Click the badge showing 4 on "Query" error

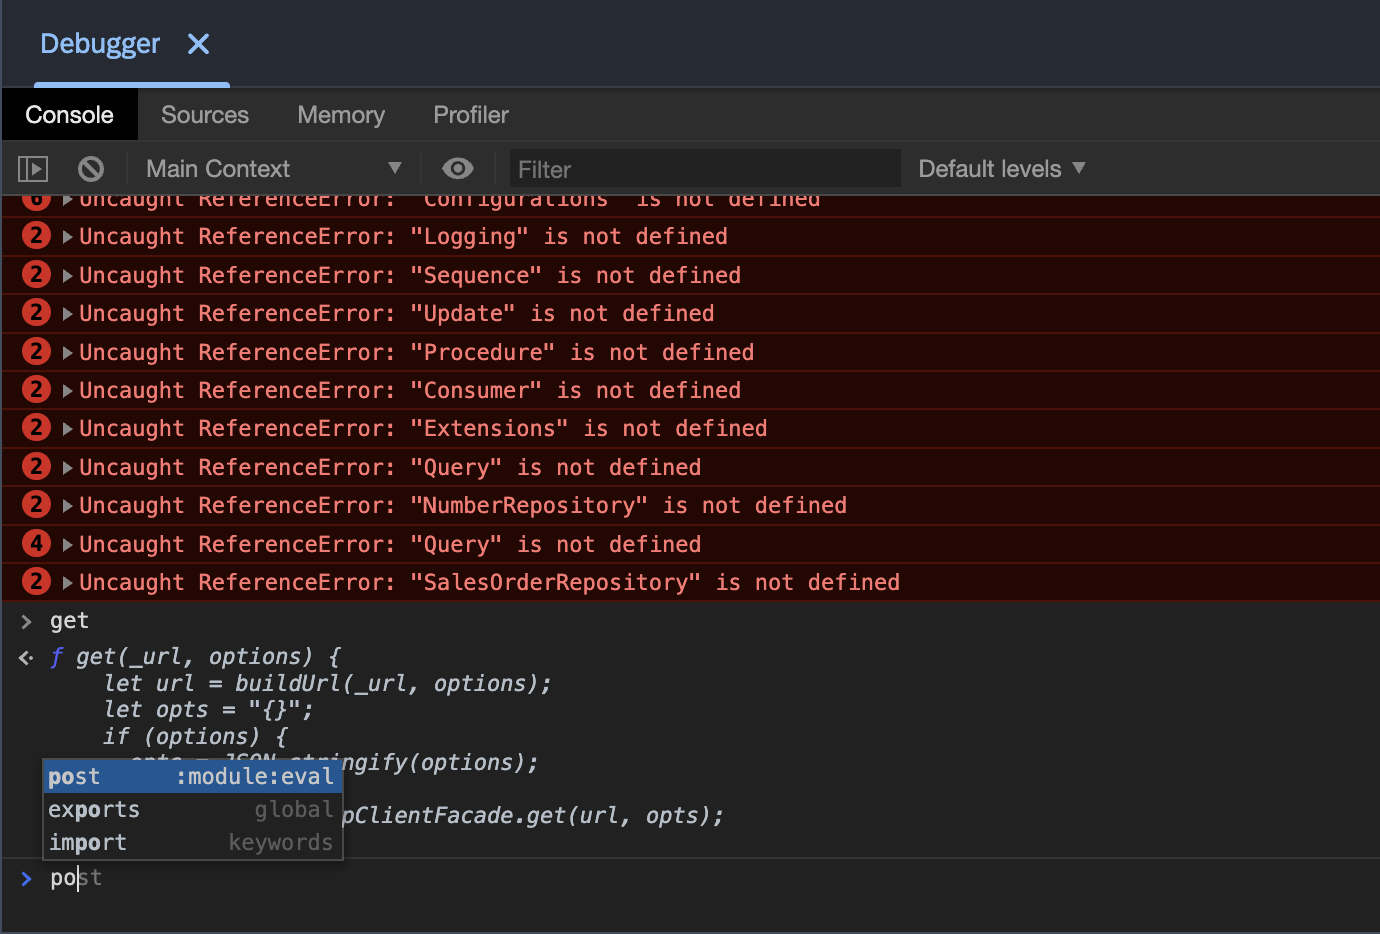36,544
